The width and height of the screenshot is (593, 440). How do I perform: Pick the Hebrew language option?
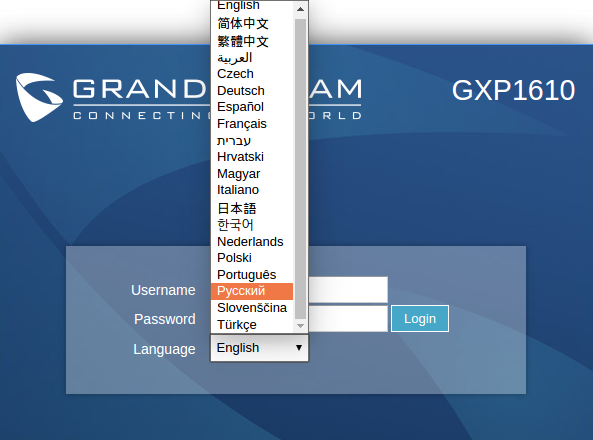(252, 140)
